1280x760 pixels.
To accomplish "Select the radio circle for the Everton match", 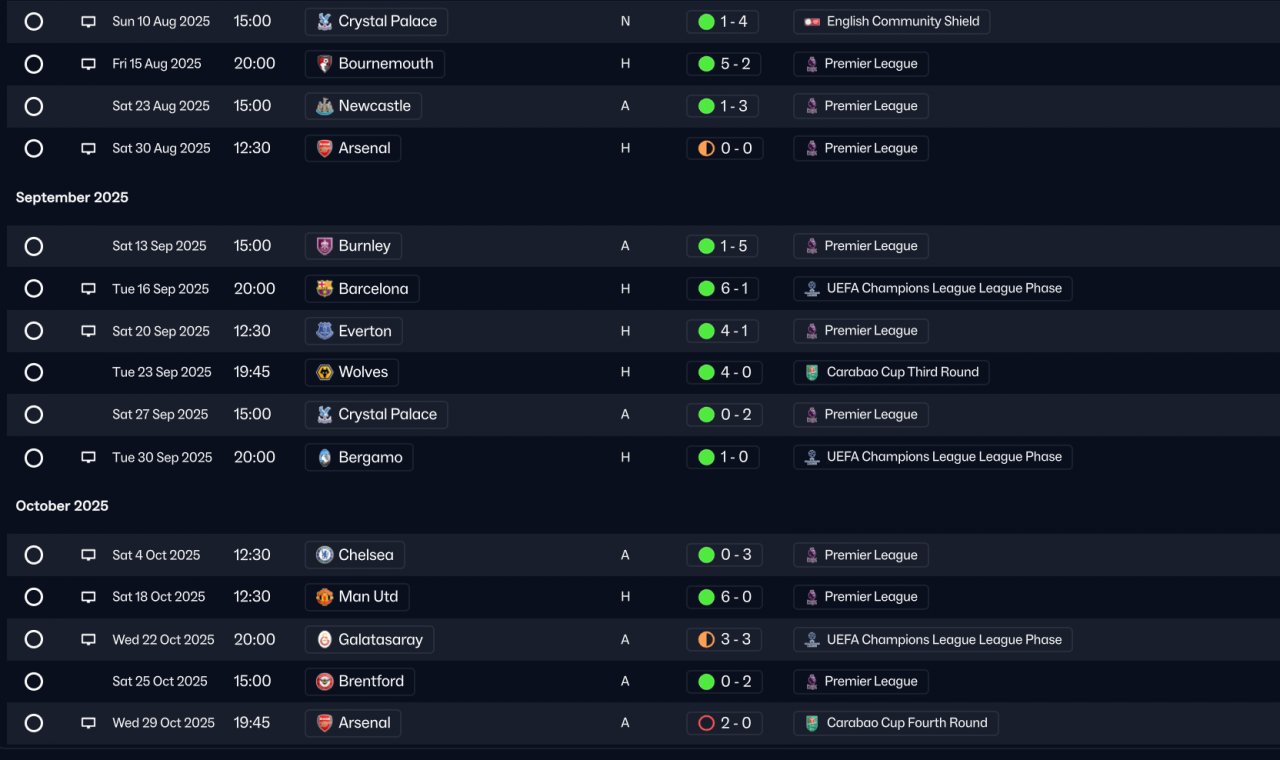I will tap(33, 331).
